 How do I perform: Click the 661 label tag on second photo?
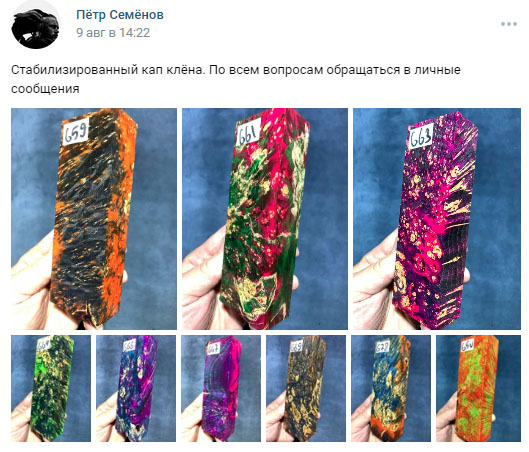pyautogui.click(x=249, y=132)
